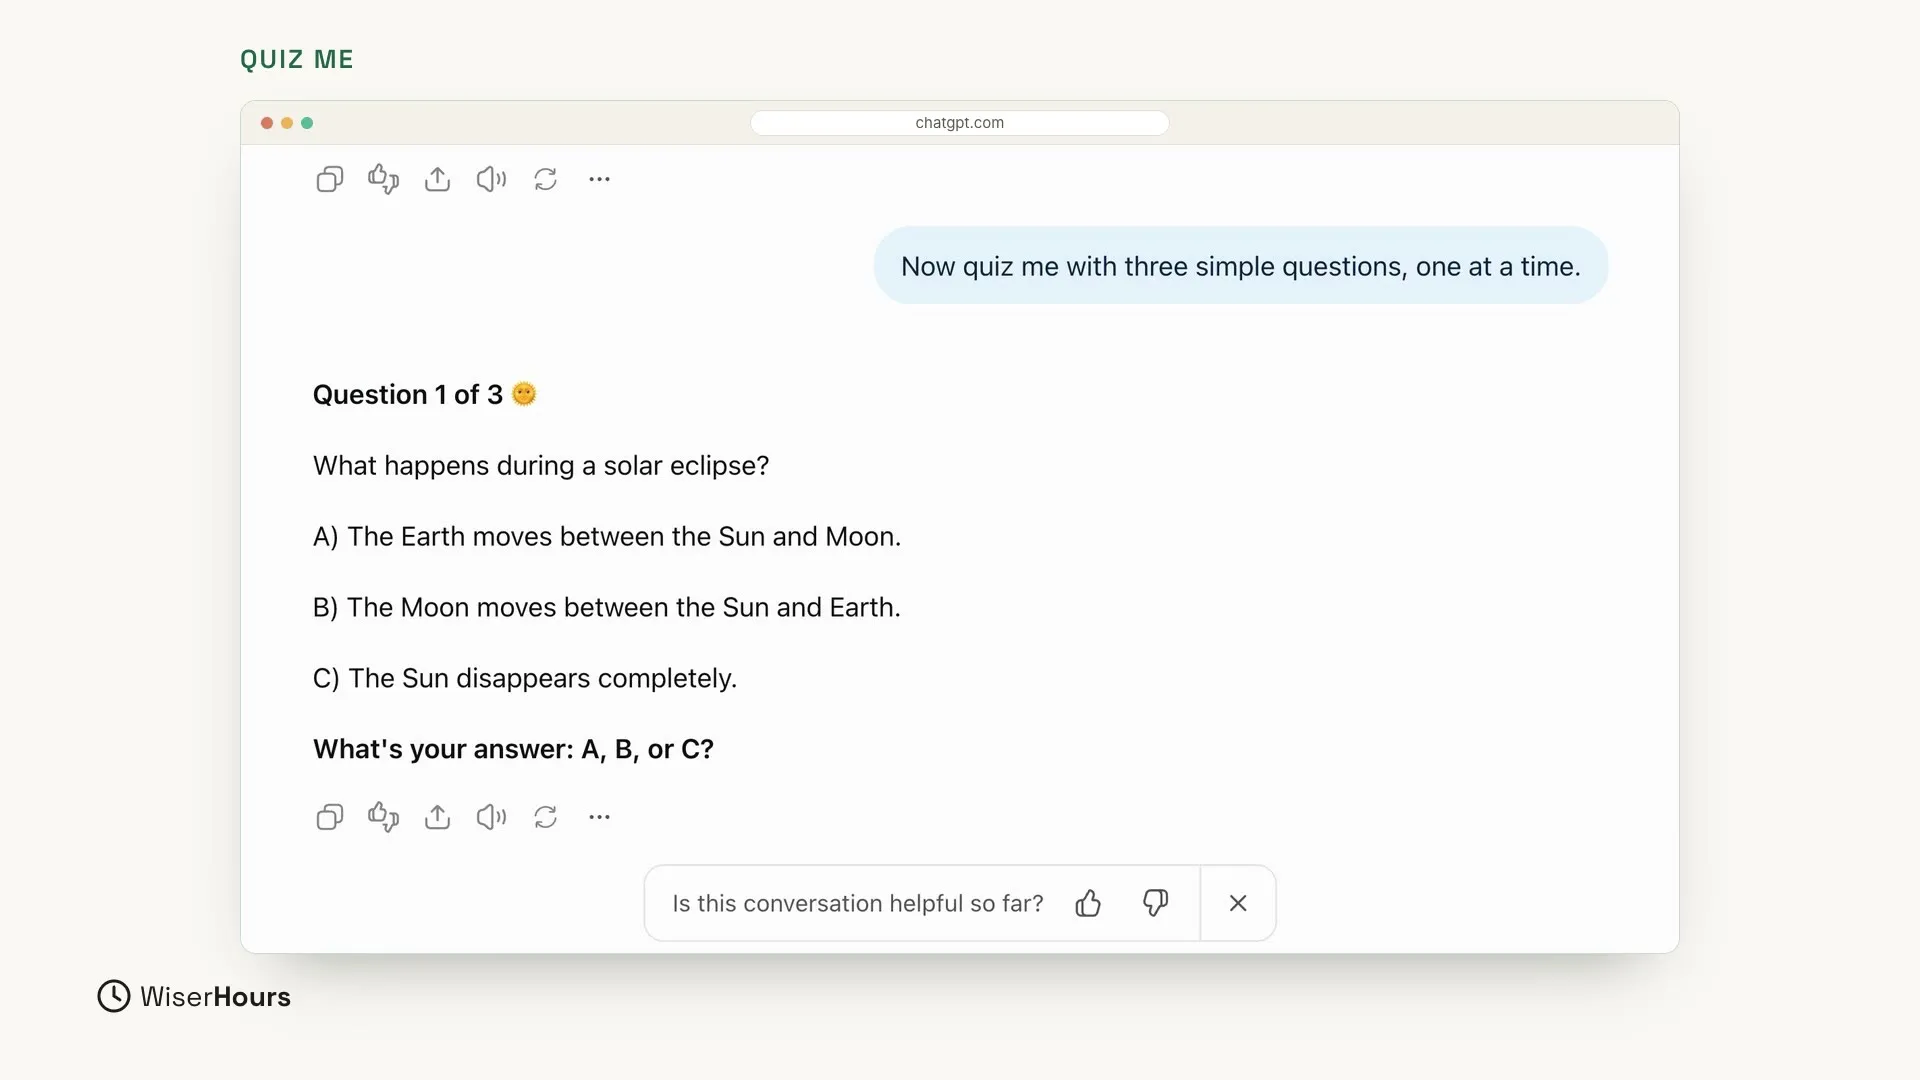Screen dimensions: 1920x1080
Task: Select answer A about Earth moving between
Action: 606,536
